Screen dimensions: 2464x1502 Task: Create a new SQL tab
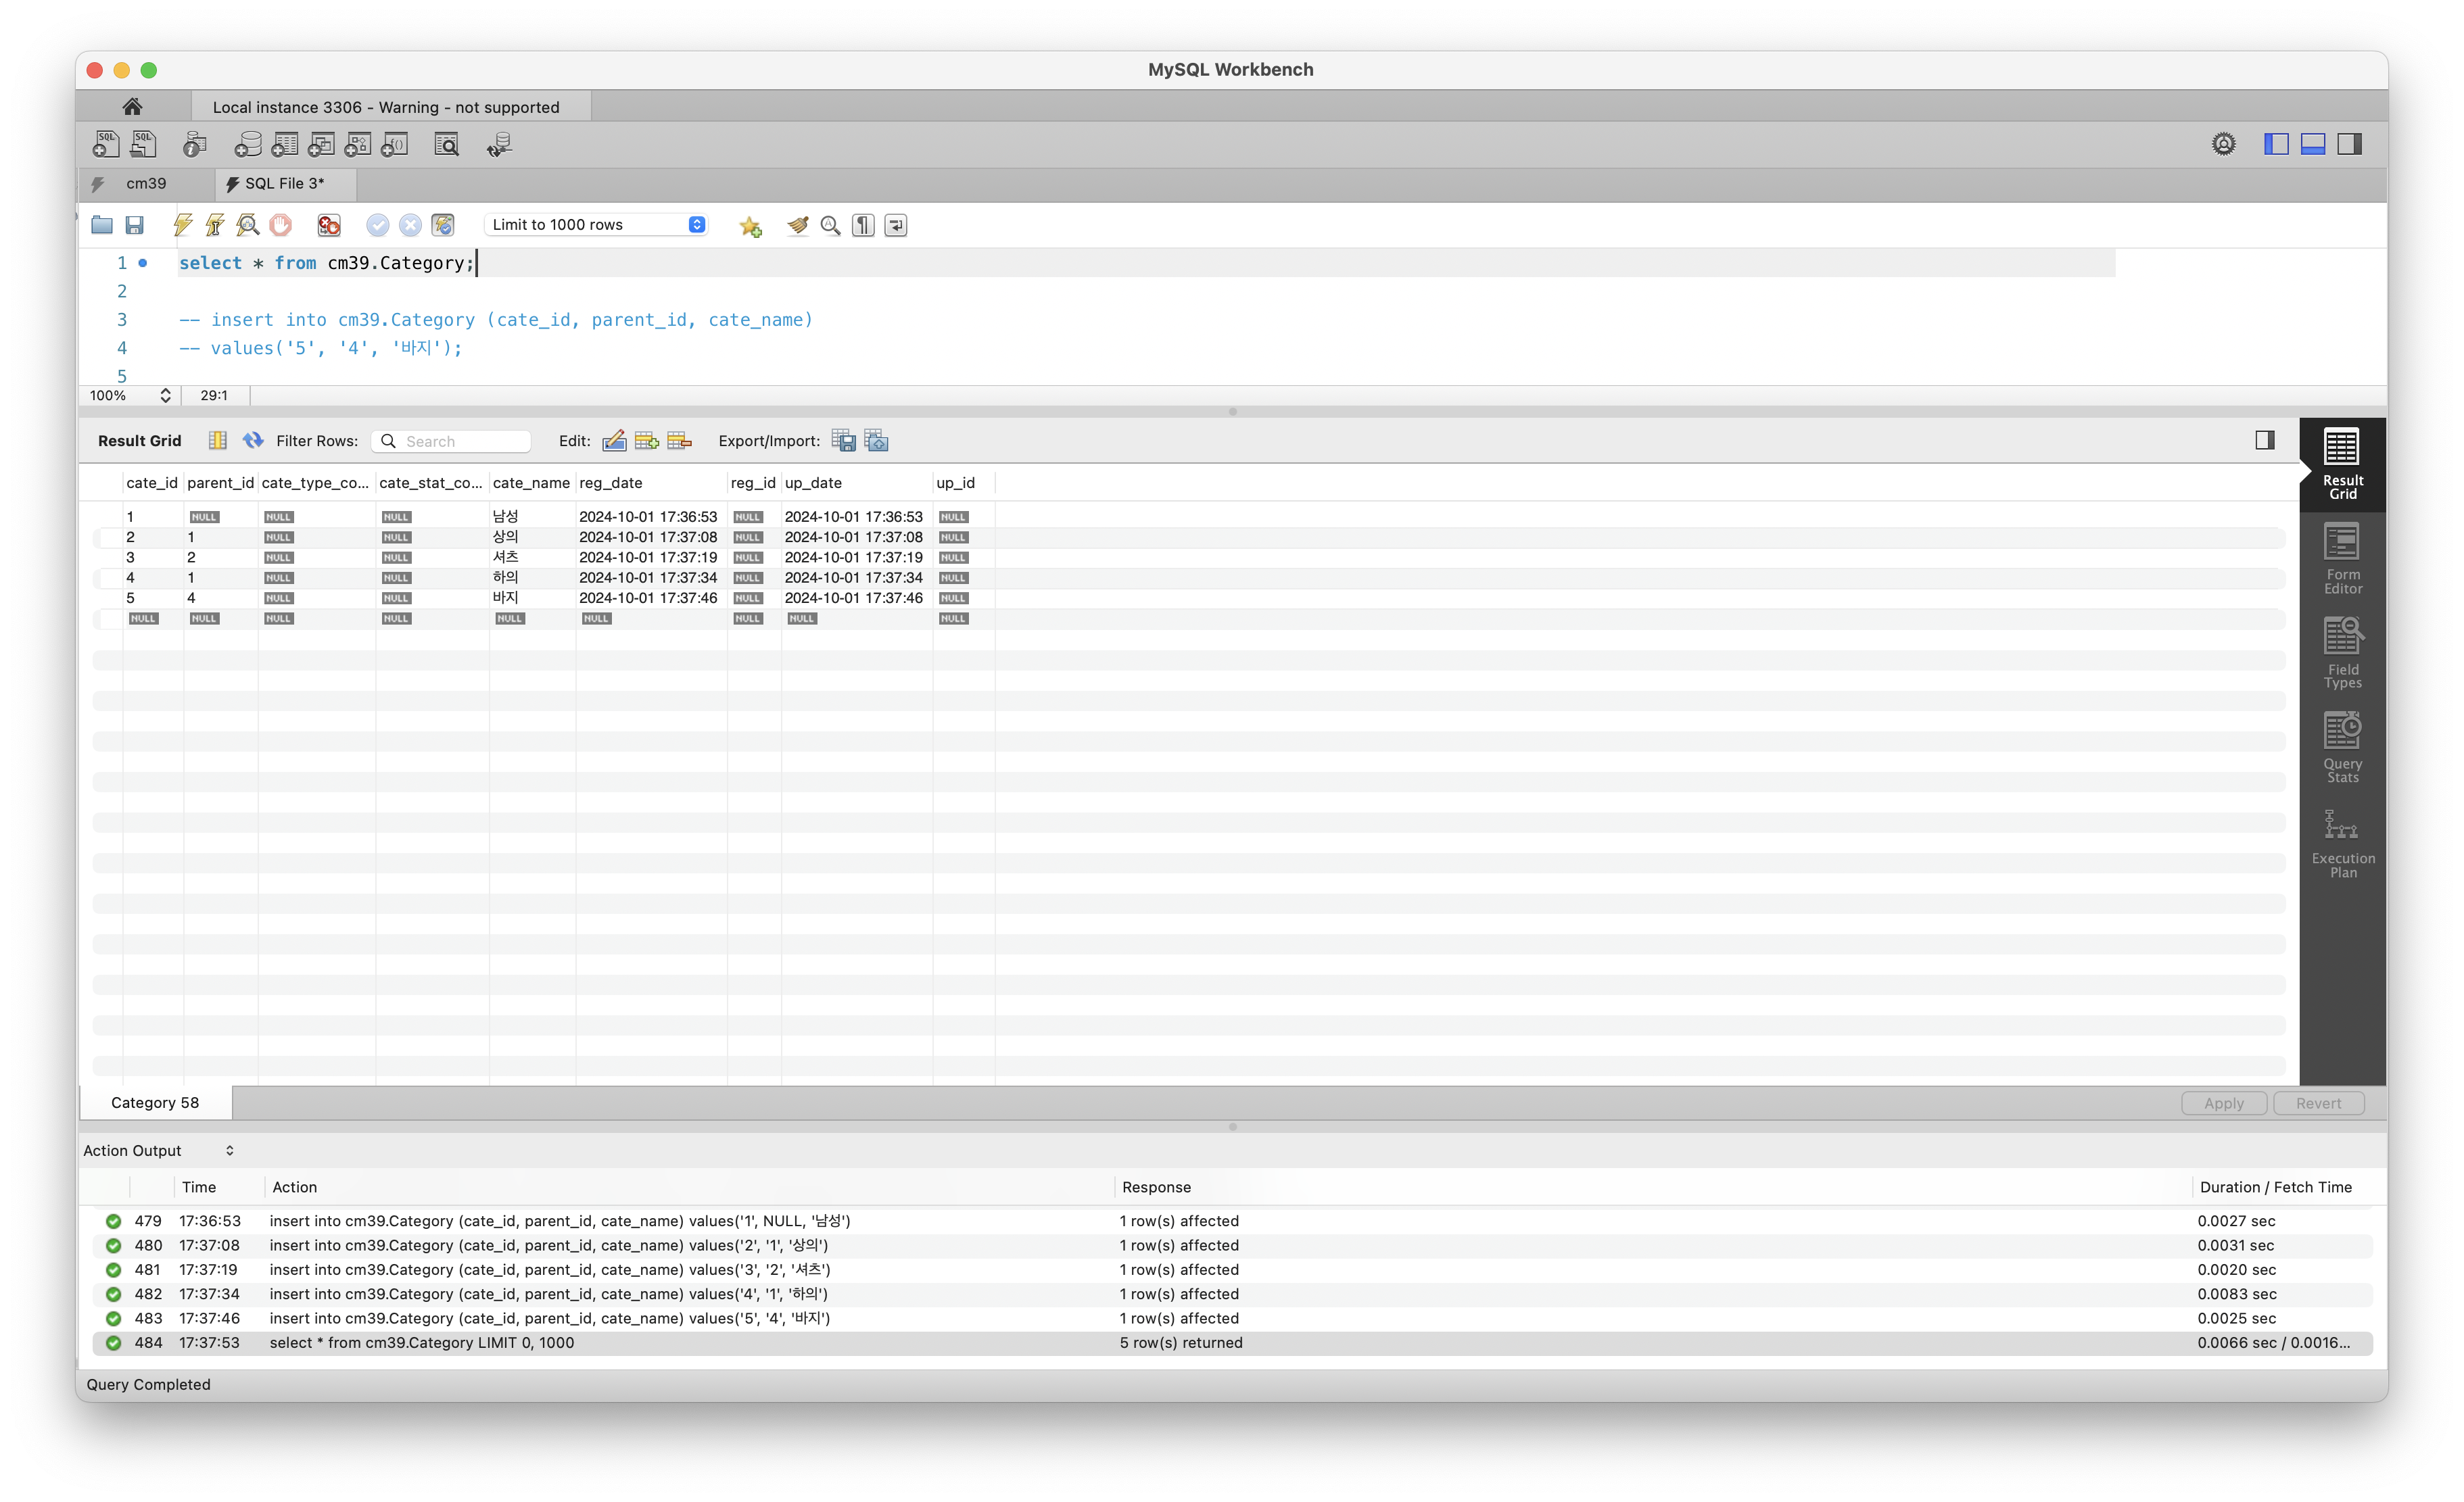(105, 145)
